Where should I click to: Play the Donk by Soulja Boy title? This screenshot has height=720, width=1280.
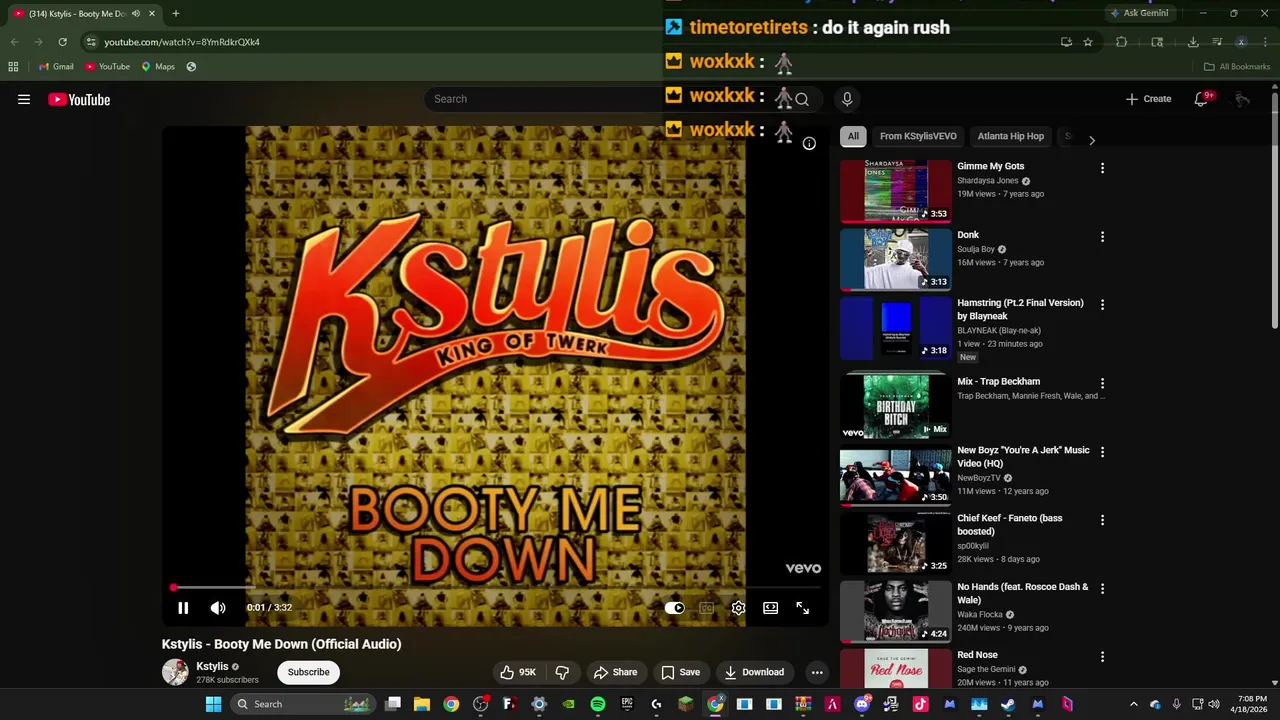click(x=968, y=235)
